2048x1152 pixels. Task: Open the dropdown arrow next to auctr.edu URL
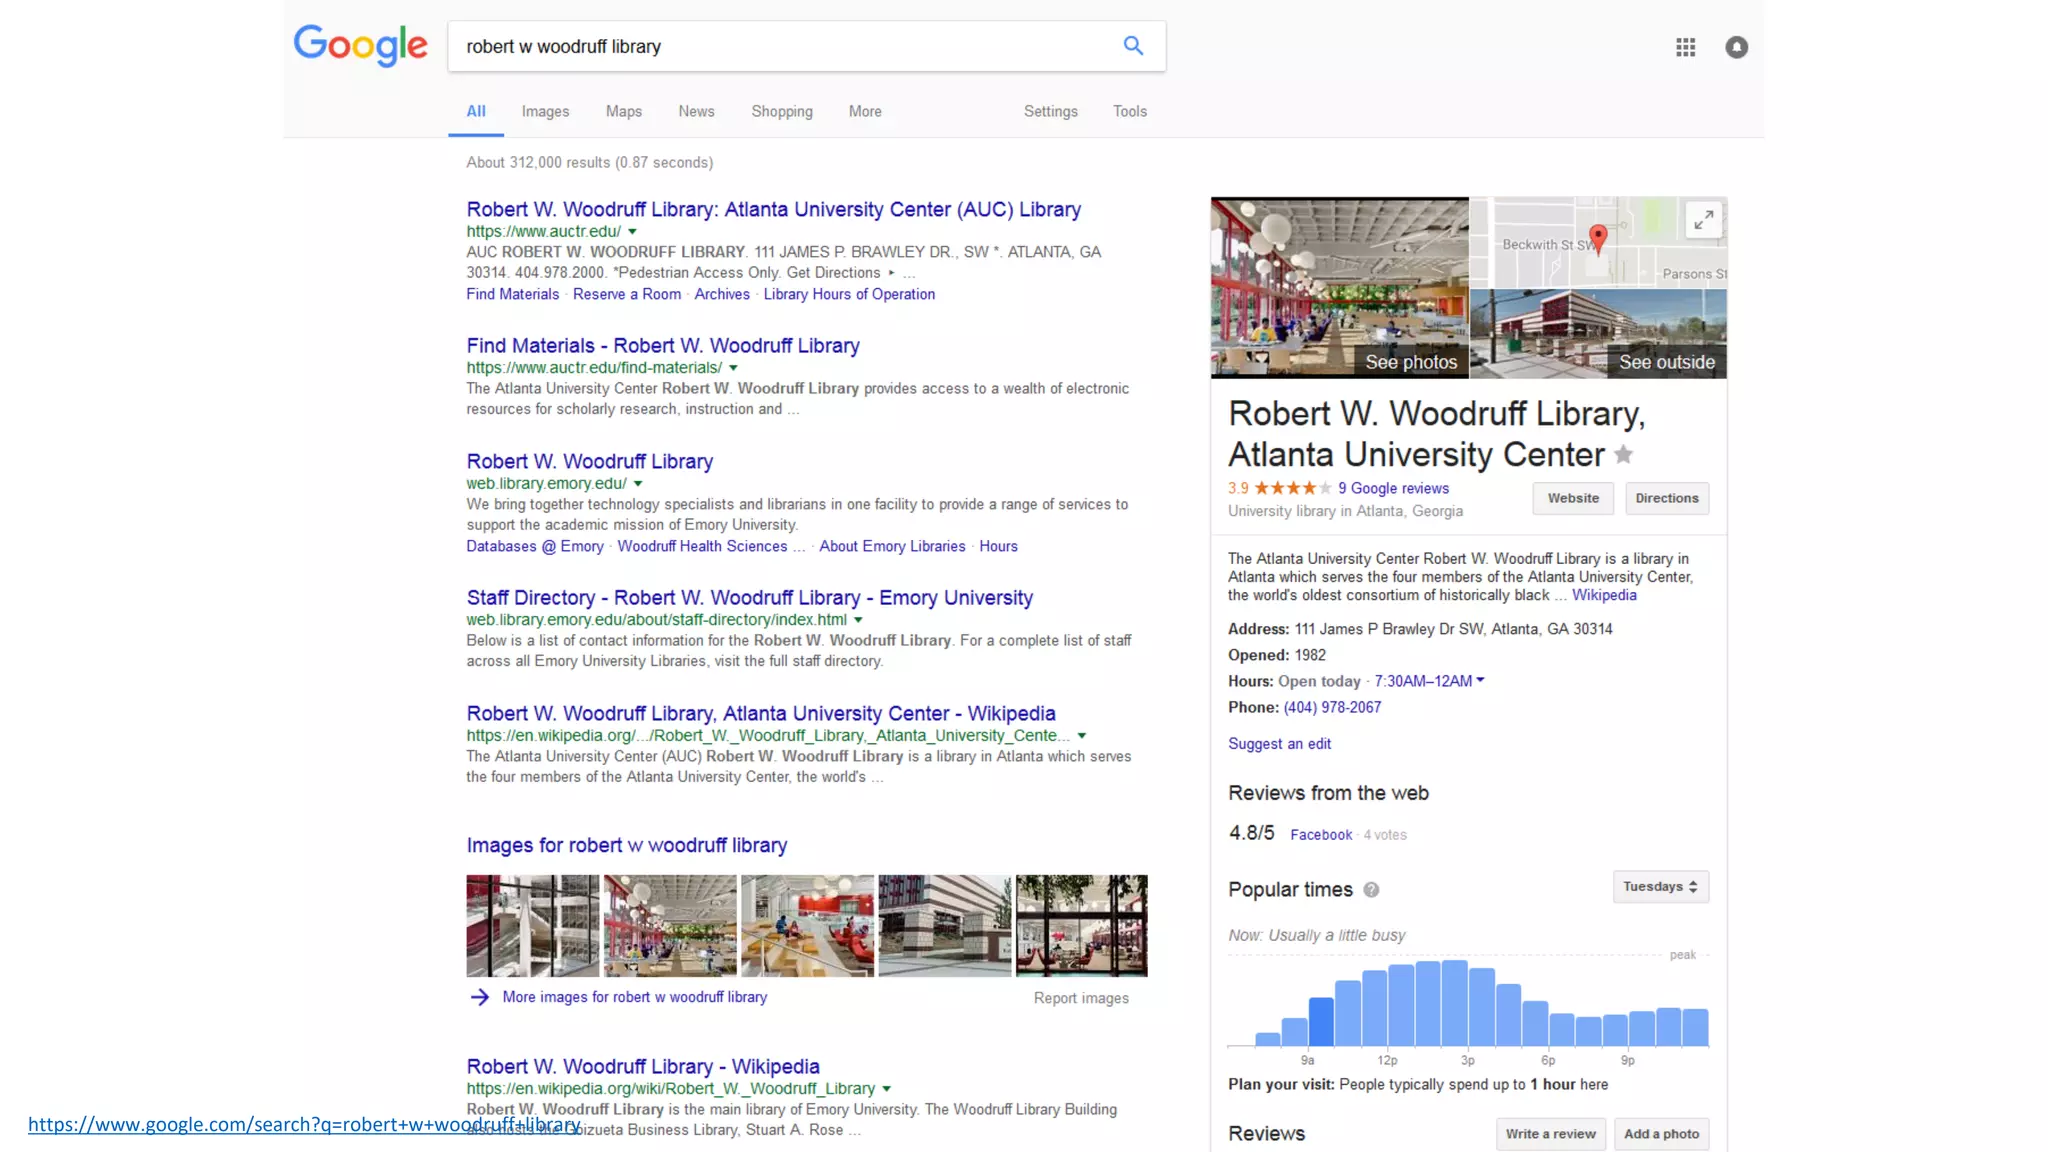633,232
